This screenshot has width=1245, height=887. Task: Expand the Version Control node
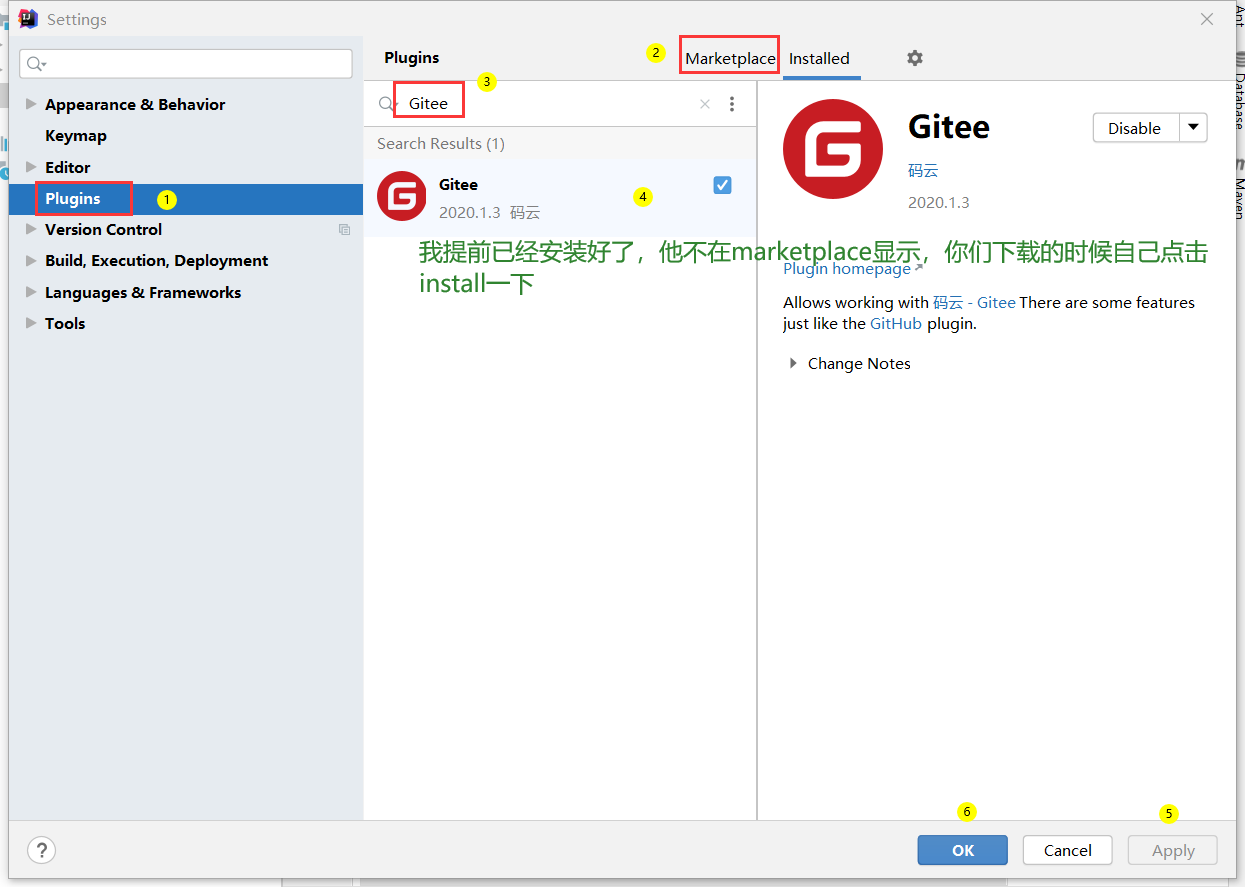click(x=31, y=229)
